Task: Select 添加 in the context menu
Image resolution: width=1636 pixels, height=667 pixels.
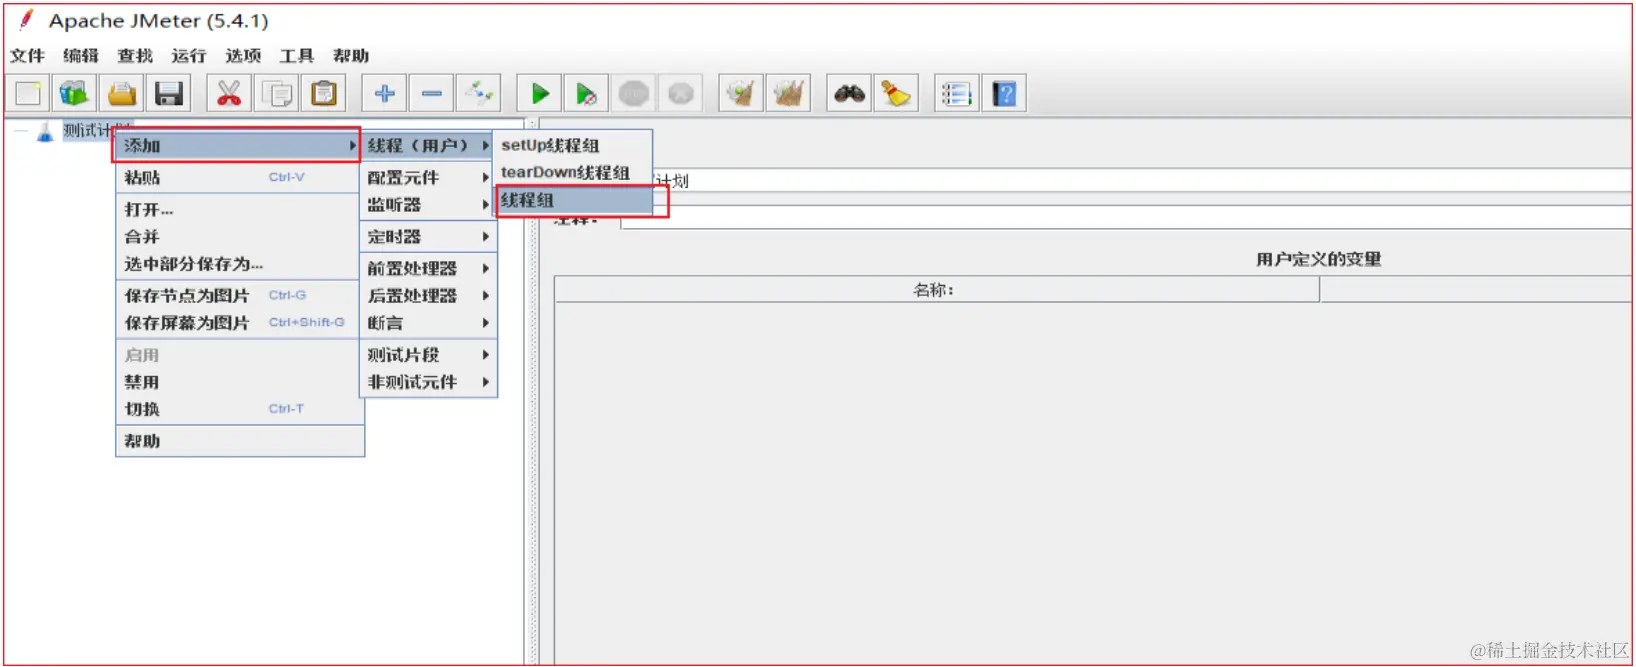Action: pos(237,146)
